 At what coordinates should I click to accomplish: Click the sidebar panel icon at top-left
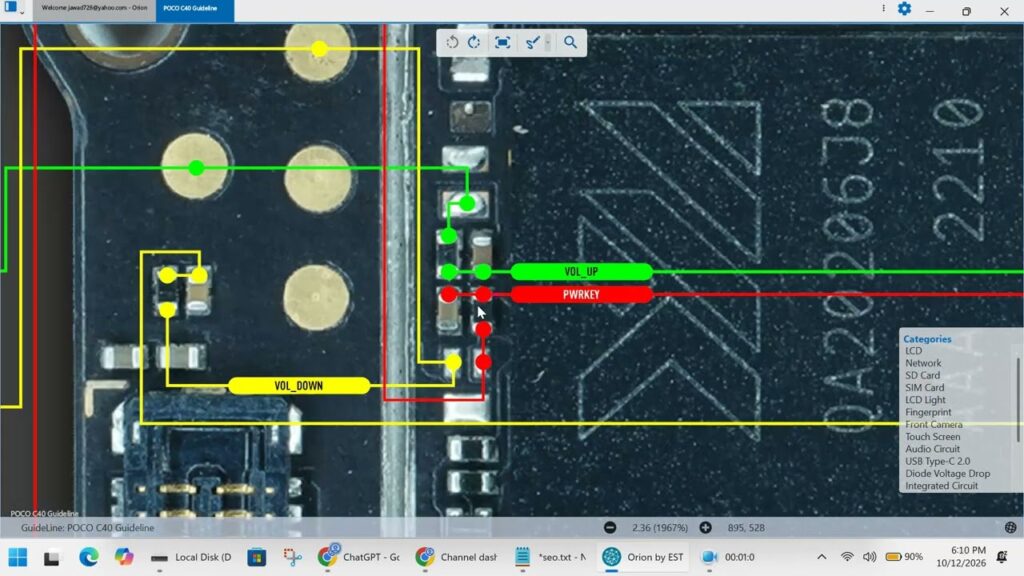(x=10, y=7)
